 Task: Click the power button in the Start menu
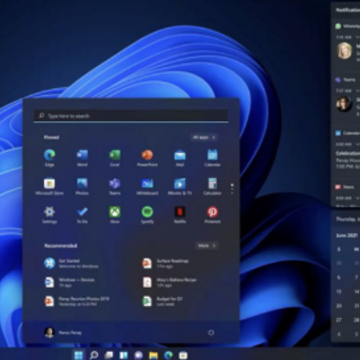pyautogui.click(x=211, y=333)
